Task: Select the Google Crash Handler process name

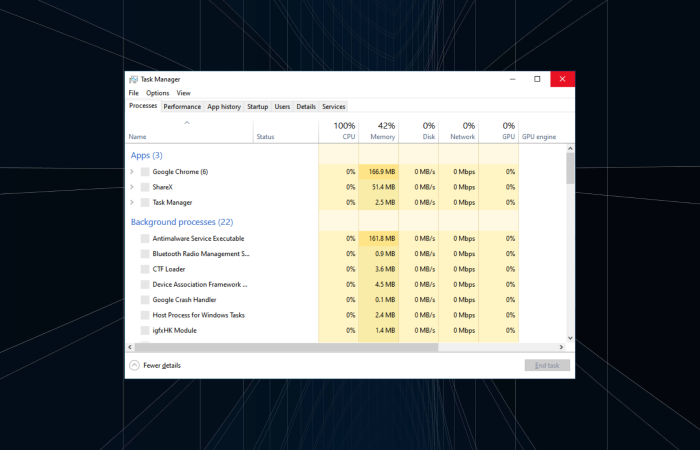Action: tap(184, 300)
